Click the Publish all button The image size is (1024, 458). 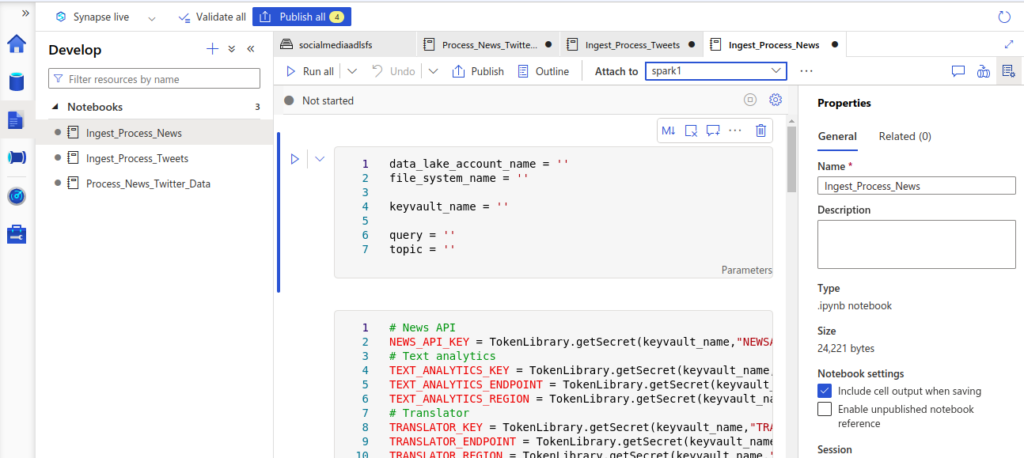[x=301, y=17]
